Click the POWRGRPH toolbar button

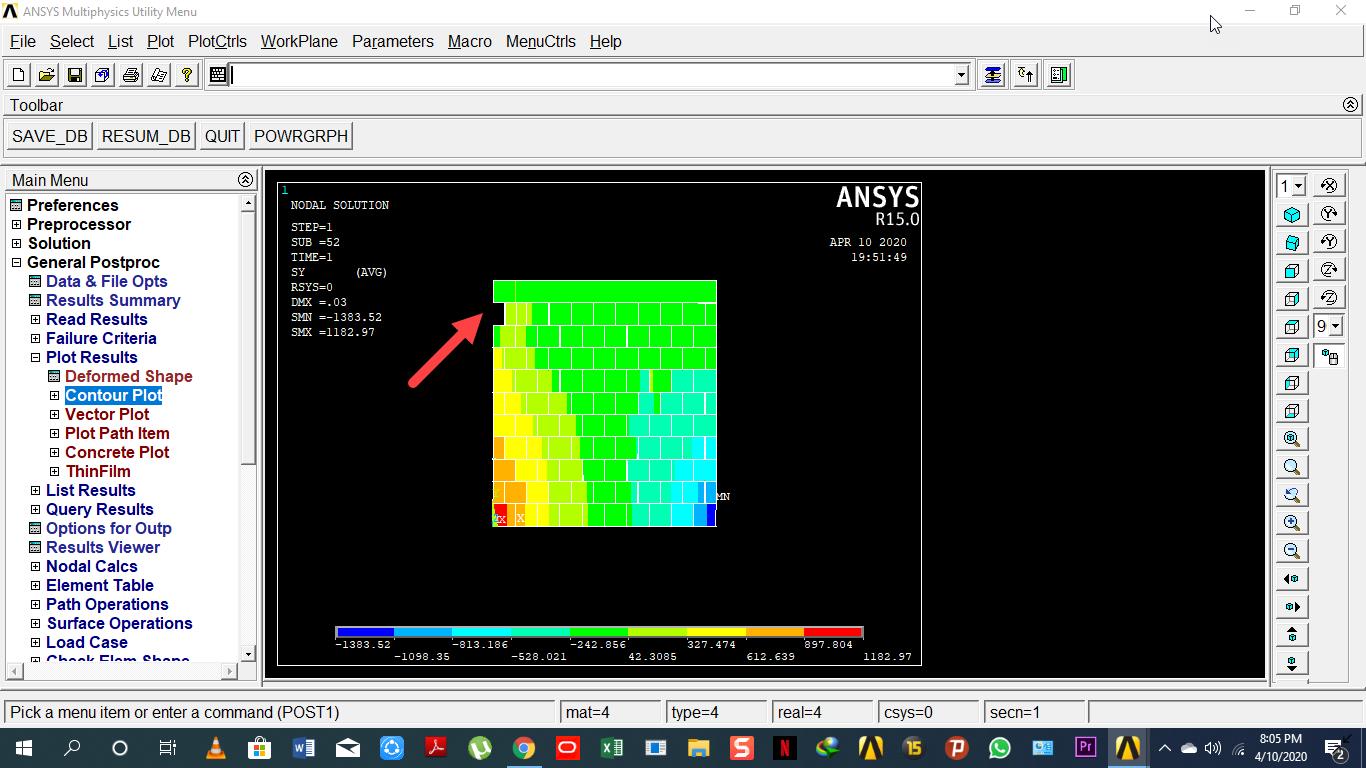(x=301, y=136)
